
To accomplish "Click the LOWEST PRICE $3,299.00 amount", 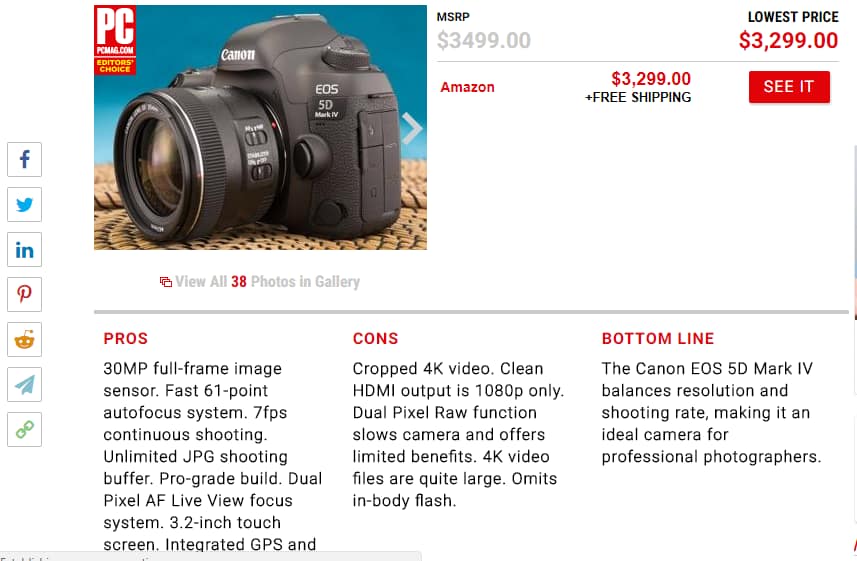I will click(788, 40).
